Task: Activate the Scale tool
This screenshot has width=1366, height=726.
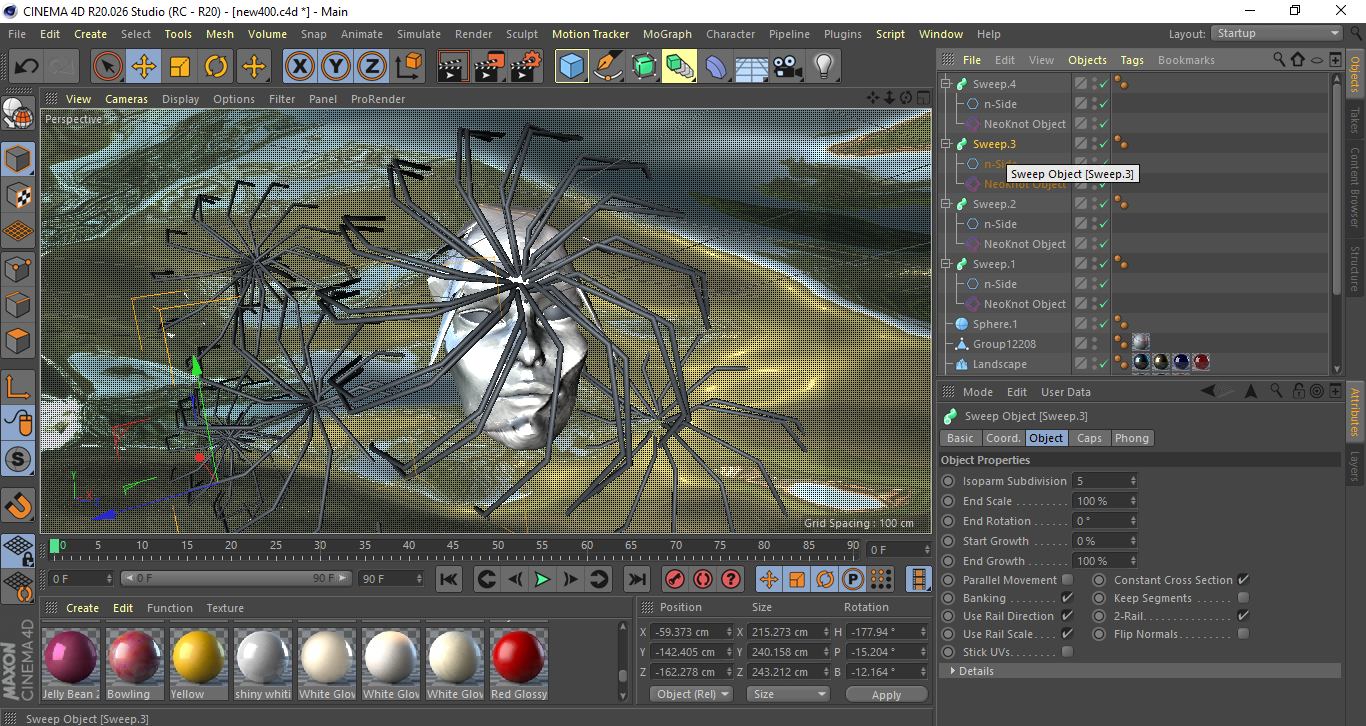Action: click(180, 67)
